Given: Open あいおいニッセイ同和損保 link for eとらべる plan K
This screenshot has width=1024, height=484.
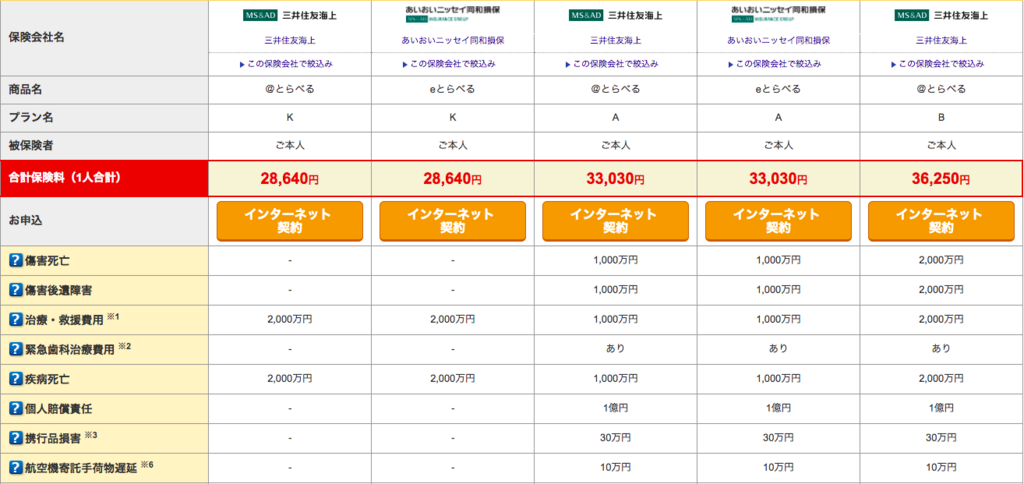Looking at the screenshot, I should coord(453,40).
